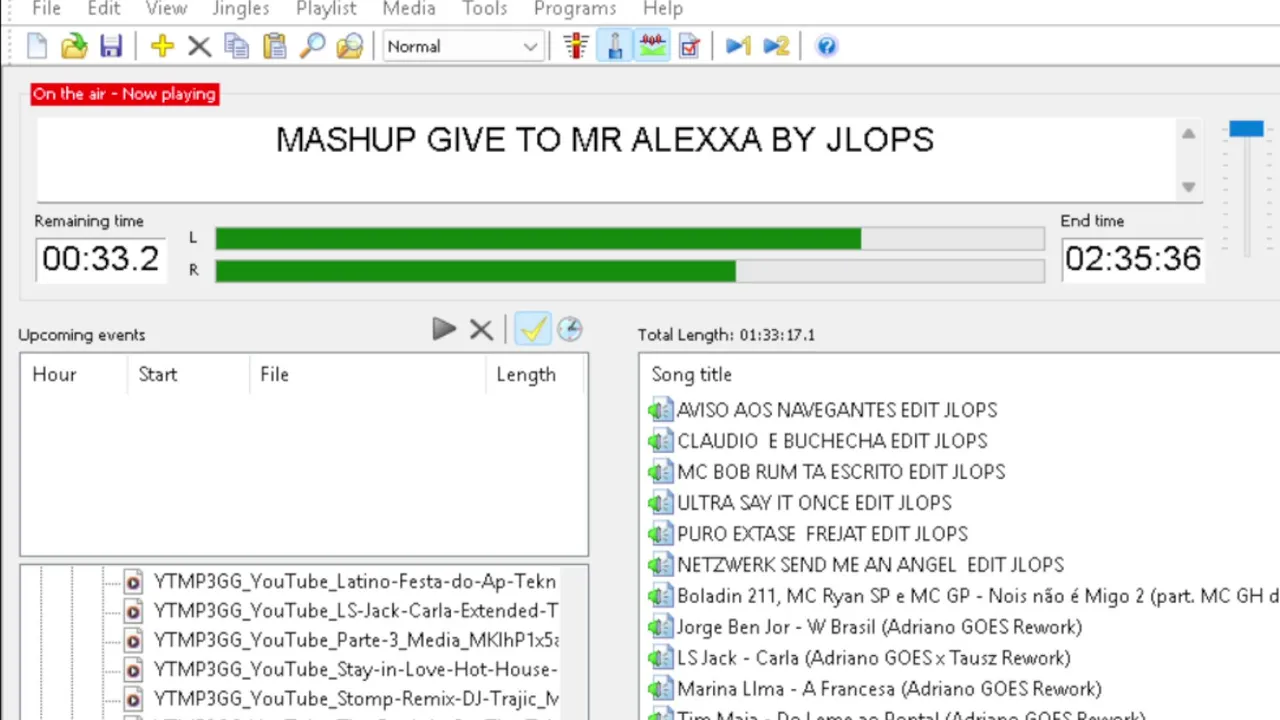Toggle the yellow checkmark events button
This screenshot has width=1280, height=720.
[532, 329]
